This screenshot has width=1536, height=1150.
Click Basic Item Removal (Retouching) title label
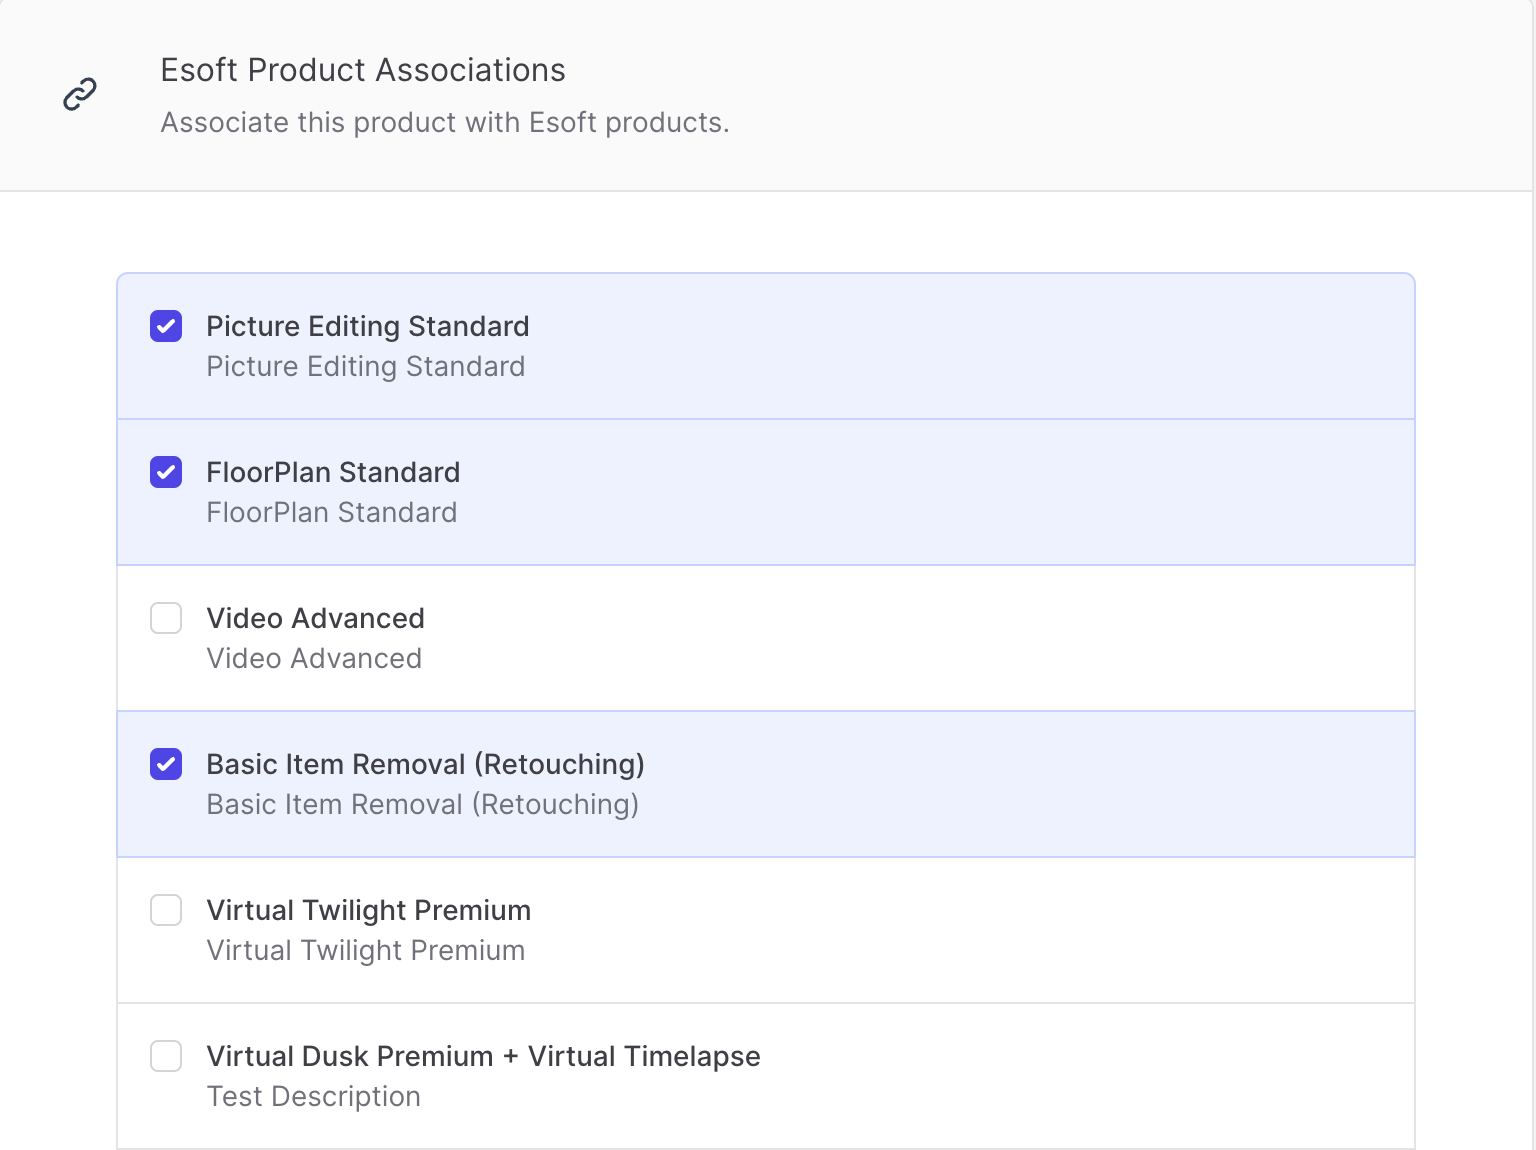tap(425, 764)
